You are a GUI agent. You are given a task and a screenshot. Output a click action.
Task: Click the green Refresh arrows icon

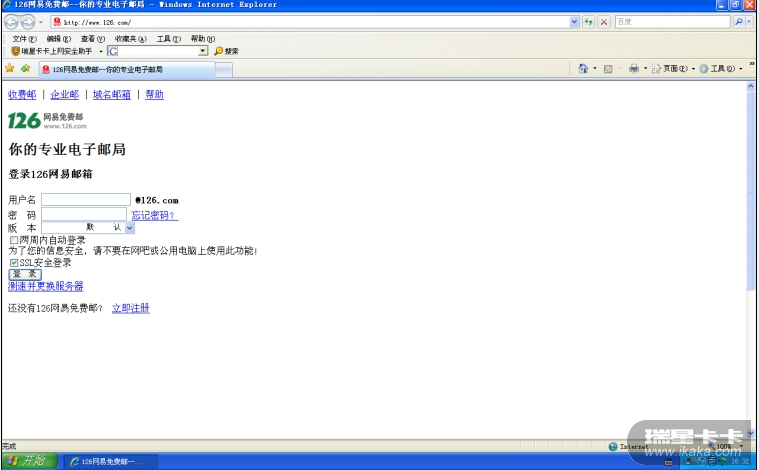click(x=588, y=22)
